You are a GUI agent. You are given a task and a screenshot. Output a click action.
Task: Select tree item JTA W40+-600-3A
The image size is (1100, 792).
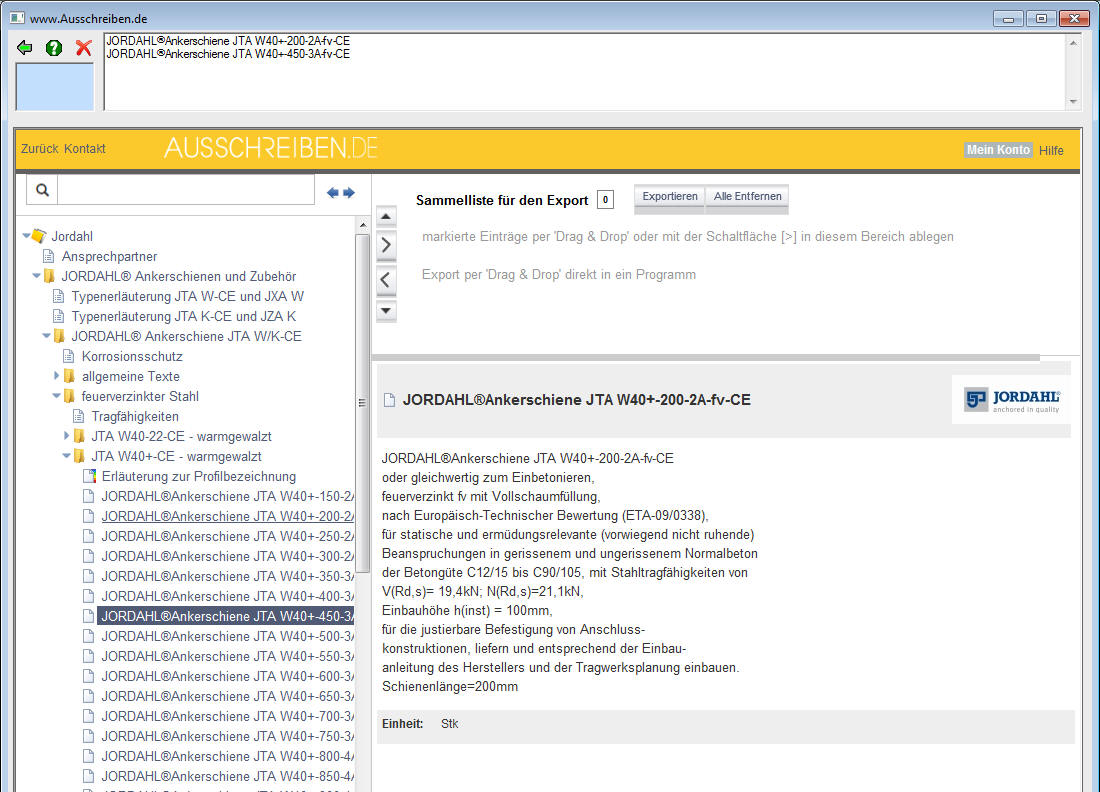pos(227,676)
